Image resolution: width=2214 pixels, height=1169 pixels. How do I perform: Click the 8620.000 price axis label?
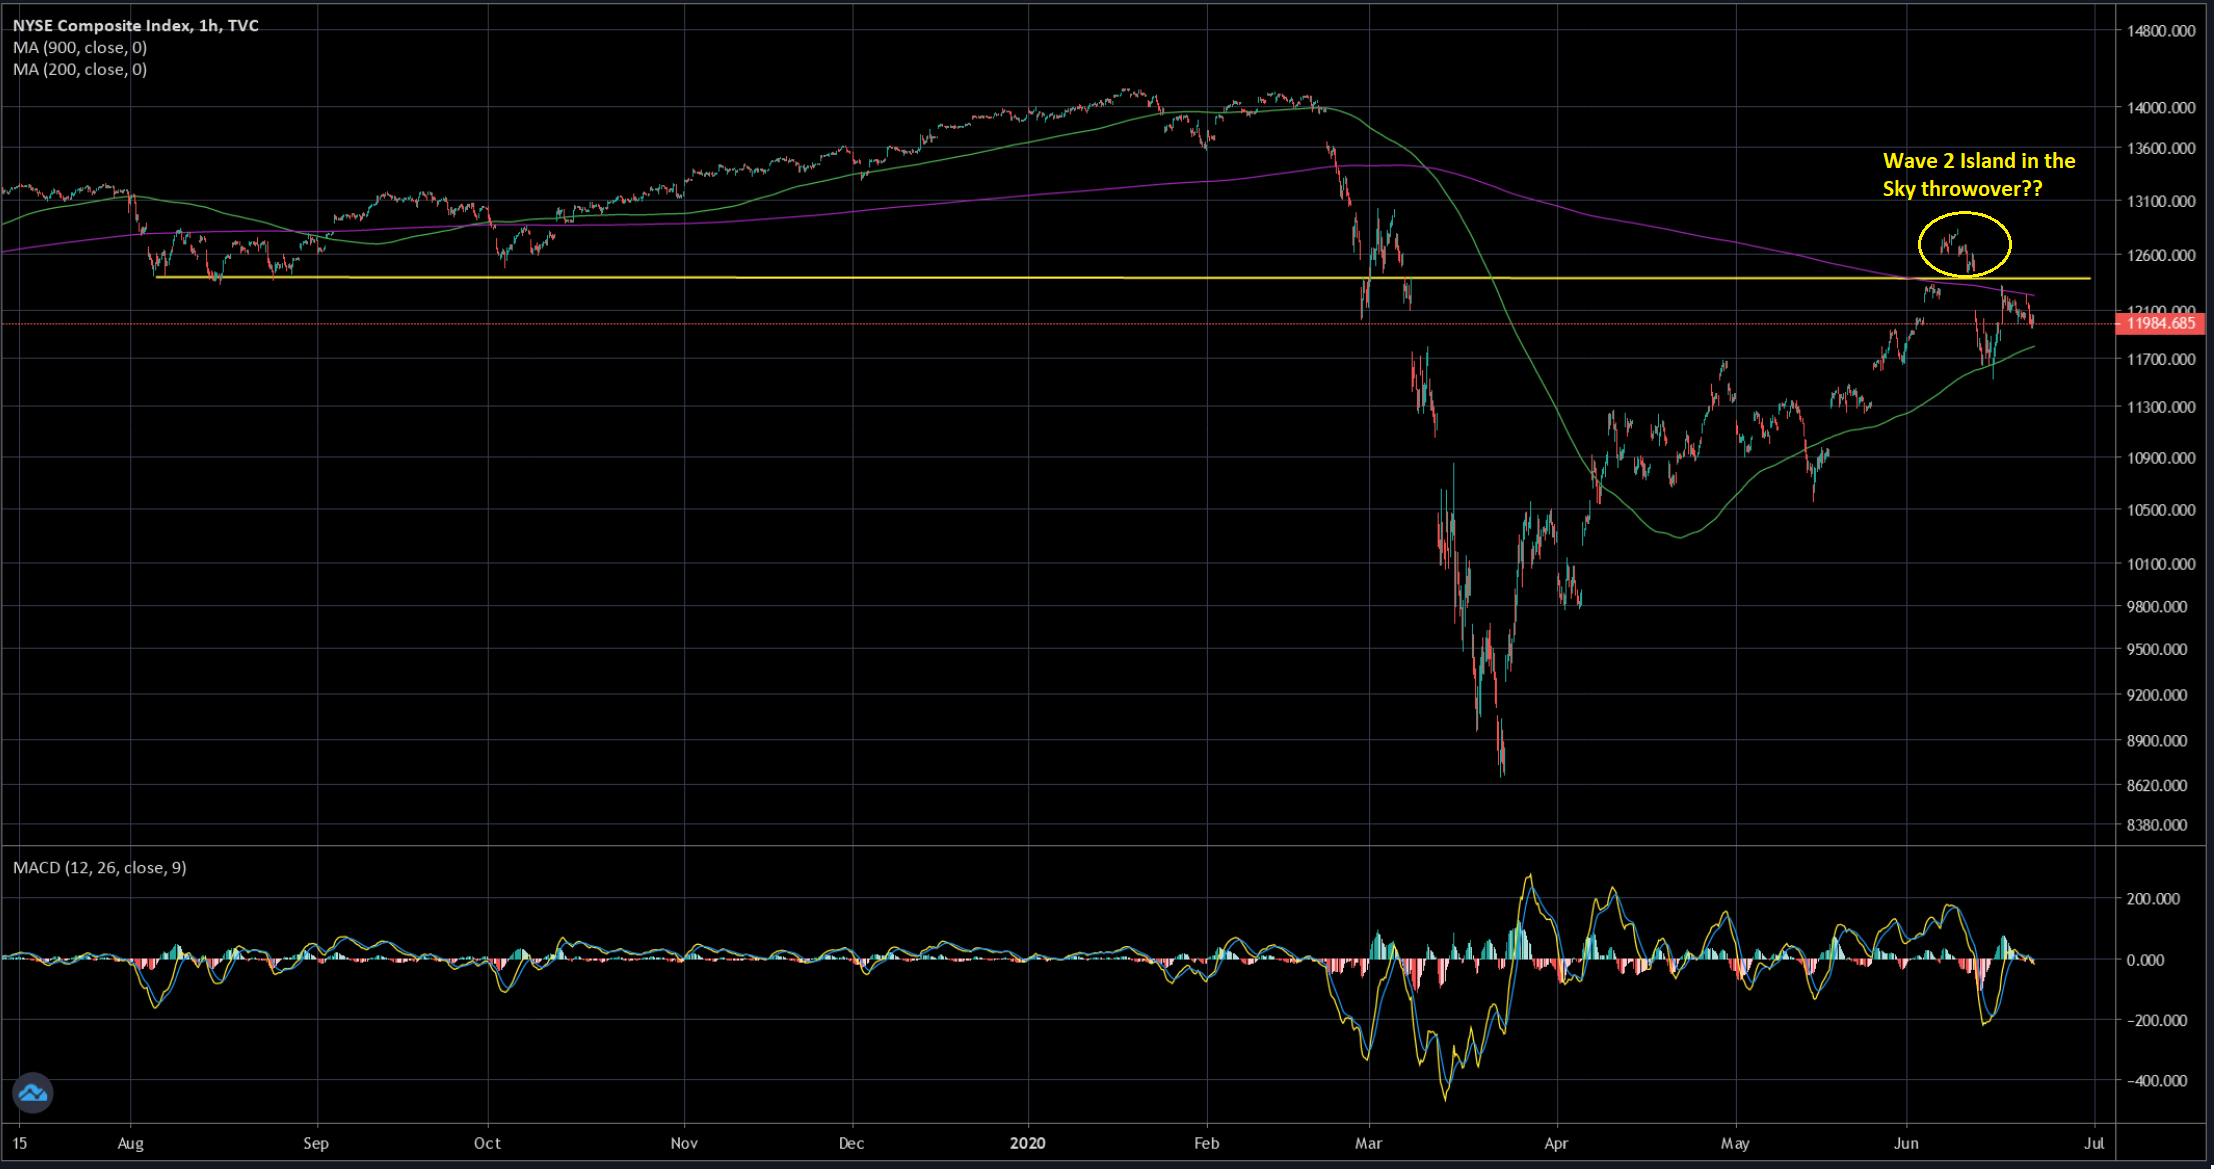[2157, 785]
